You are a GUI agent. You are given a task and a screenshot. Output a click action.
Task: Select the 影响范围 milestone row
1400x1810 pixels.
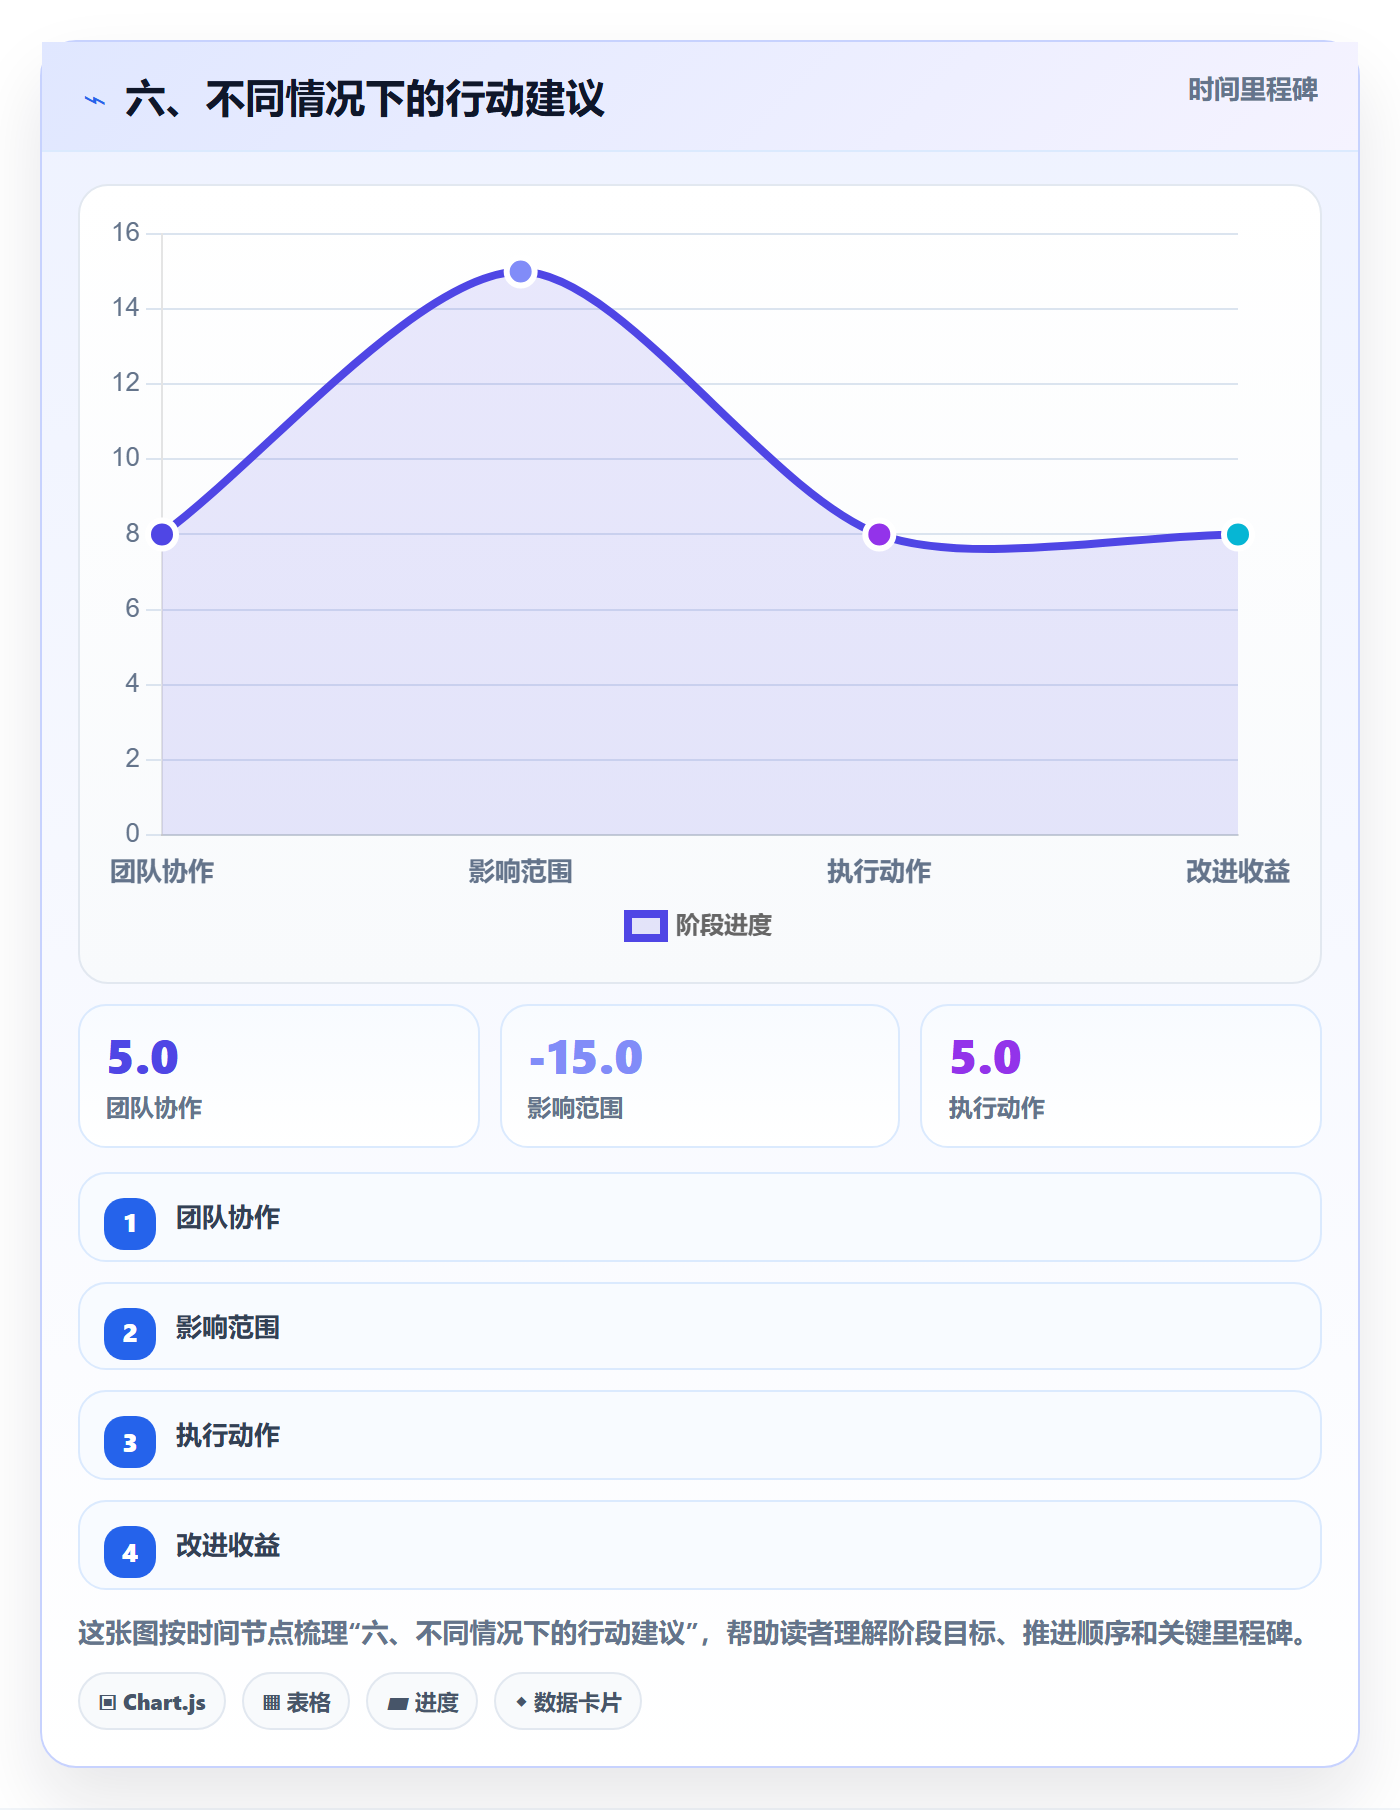click(x=700, y=1326)
